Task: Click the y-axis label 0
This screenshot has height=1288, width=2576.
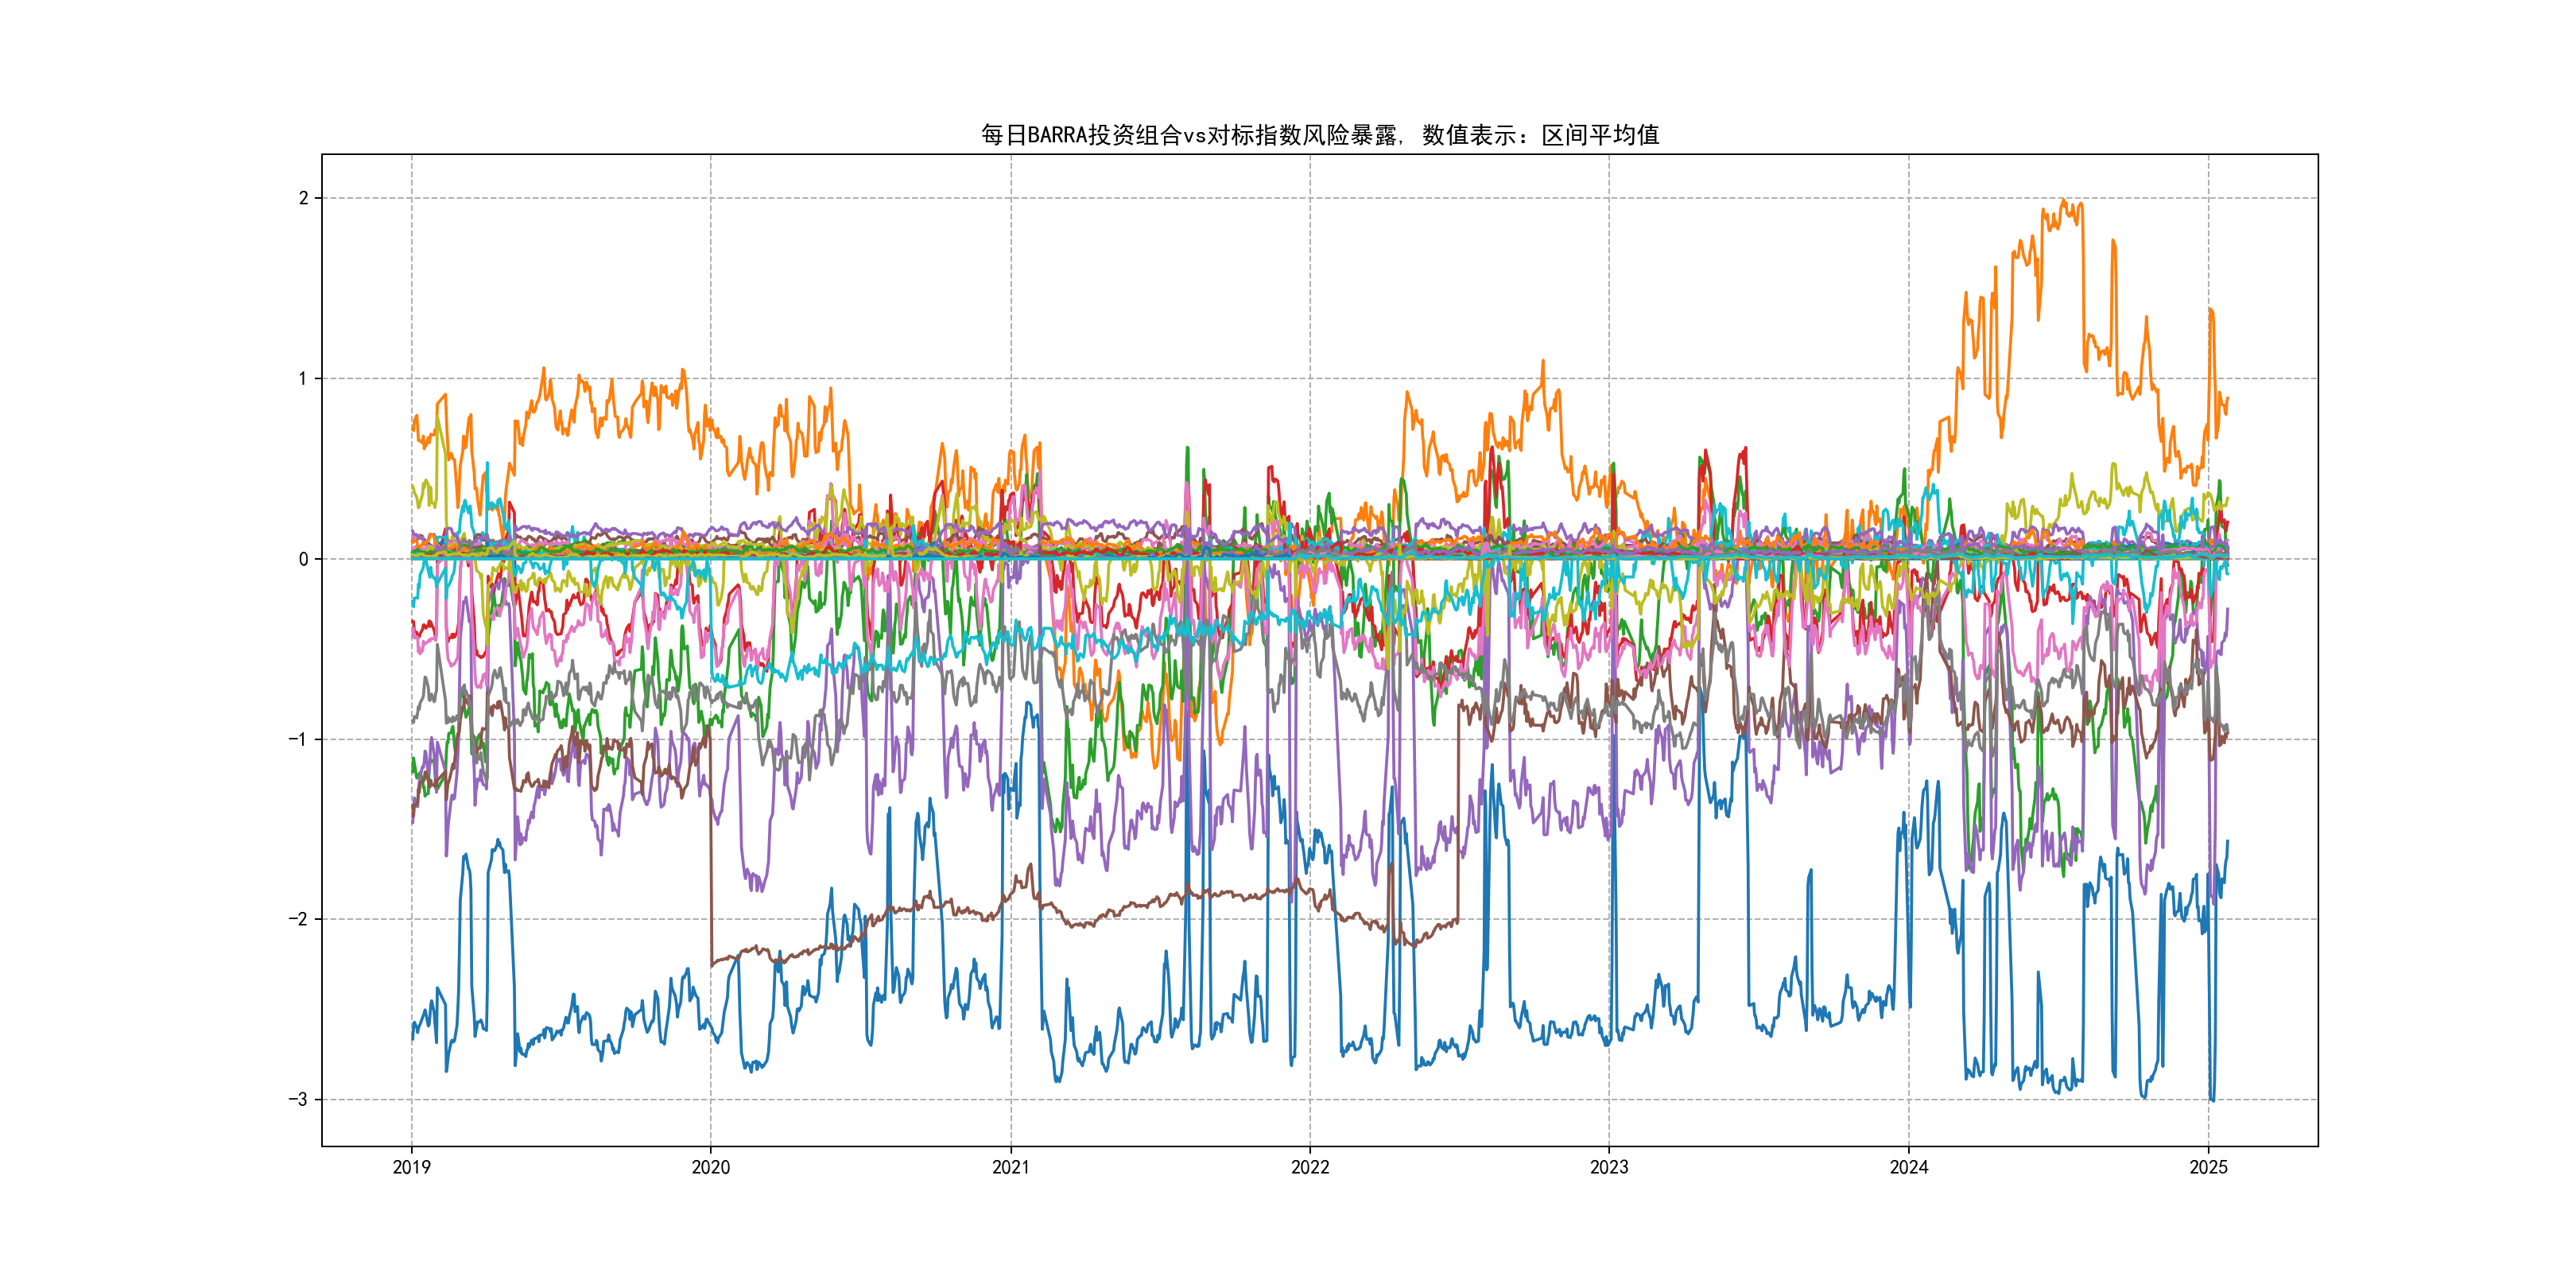Action: pyautogui.click(x=303, y=559)
